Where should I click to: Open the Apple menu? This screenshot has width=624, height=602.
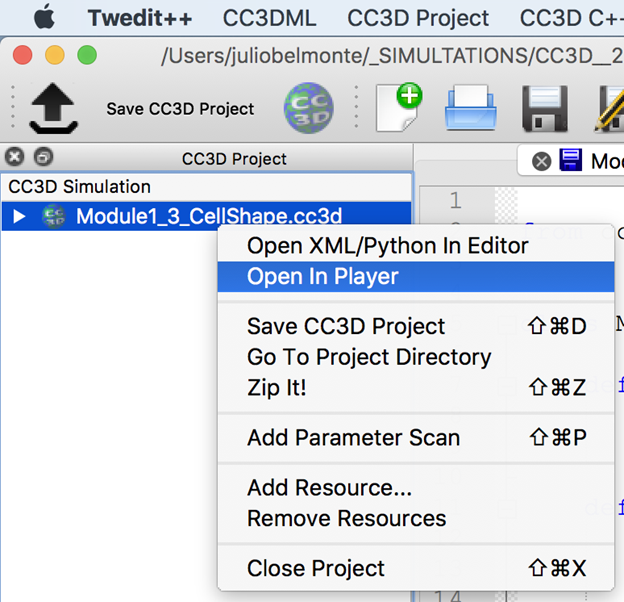coord(44,17)
